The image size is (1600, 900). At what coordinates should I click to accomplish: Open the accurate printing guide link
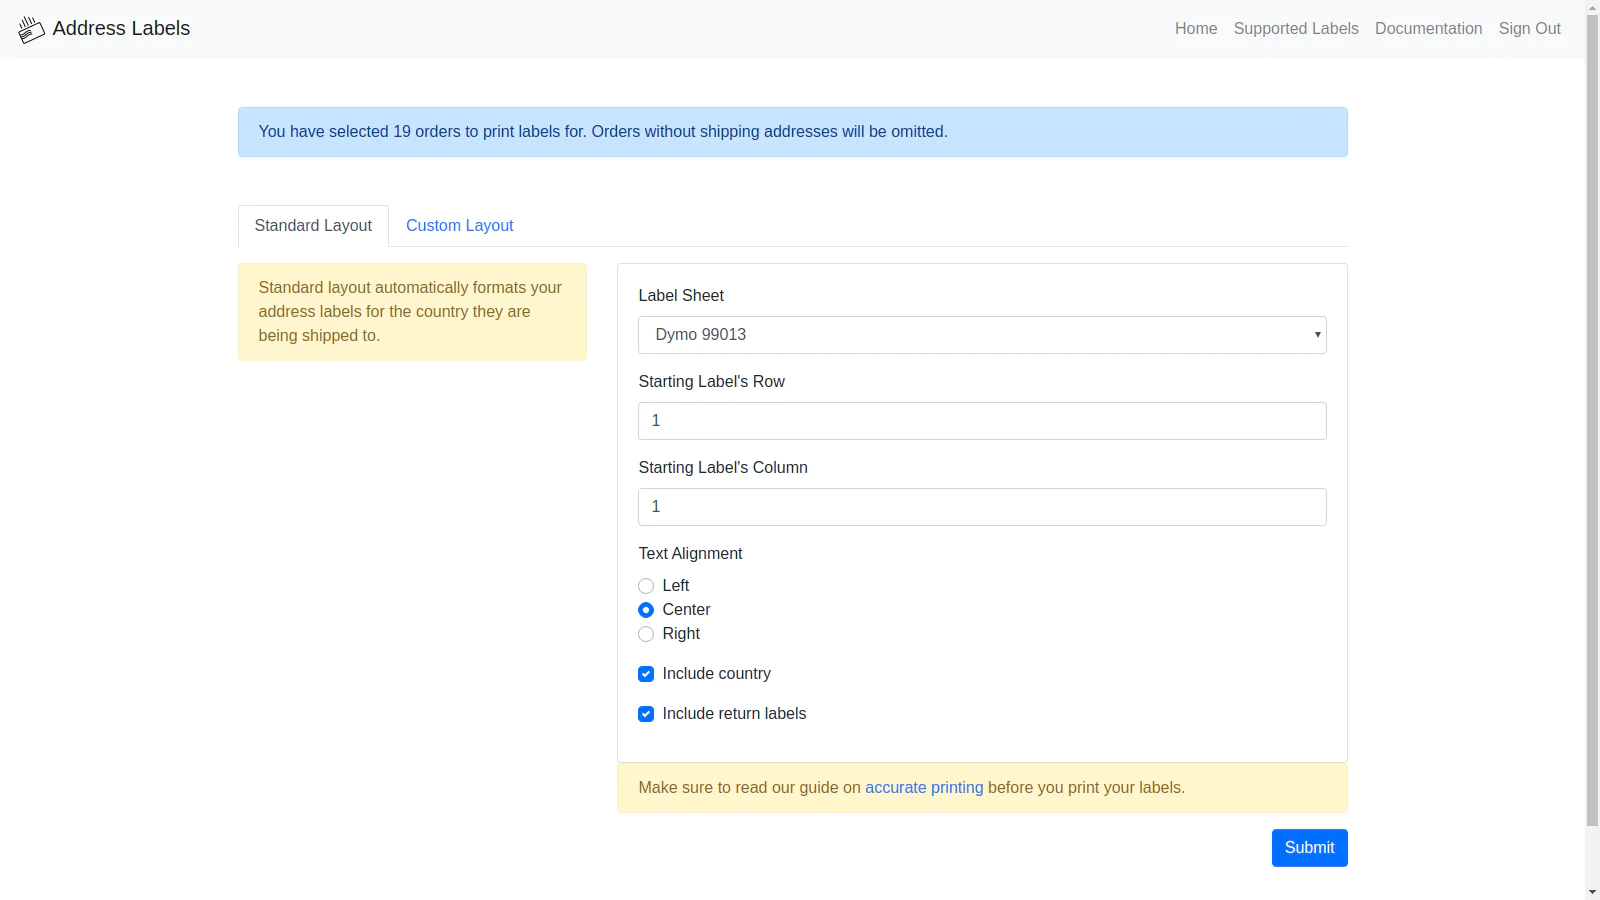(x=924, y=788)
